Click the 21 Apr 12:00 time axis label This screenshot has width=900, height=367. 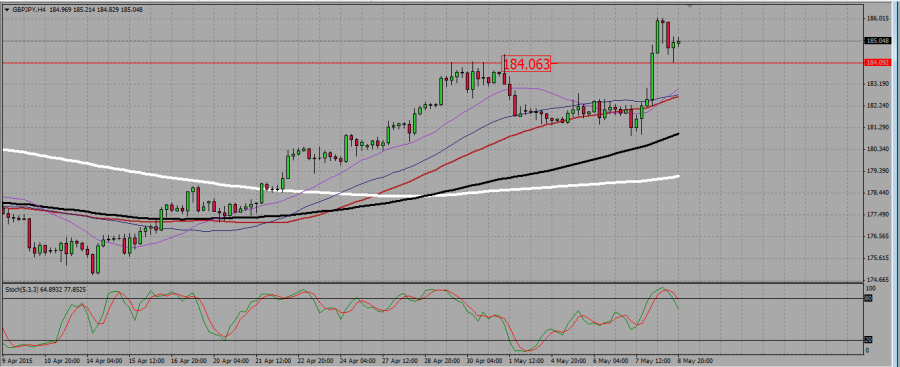pos(273,361)
